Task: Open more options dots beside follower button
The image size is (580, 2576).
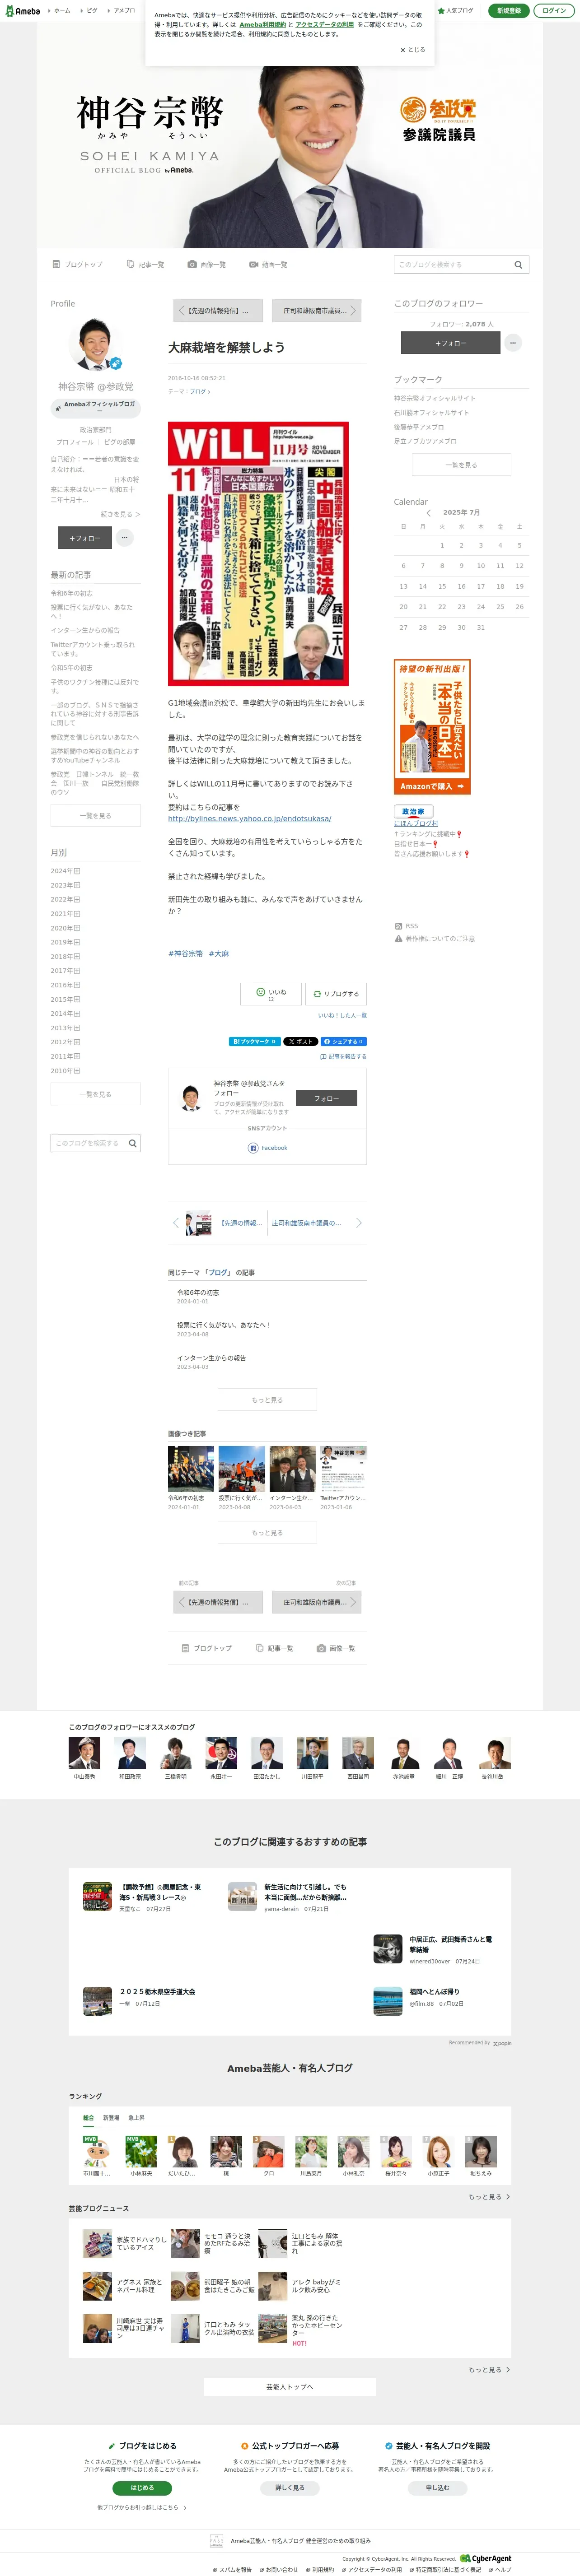Action: click(513, 343)
